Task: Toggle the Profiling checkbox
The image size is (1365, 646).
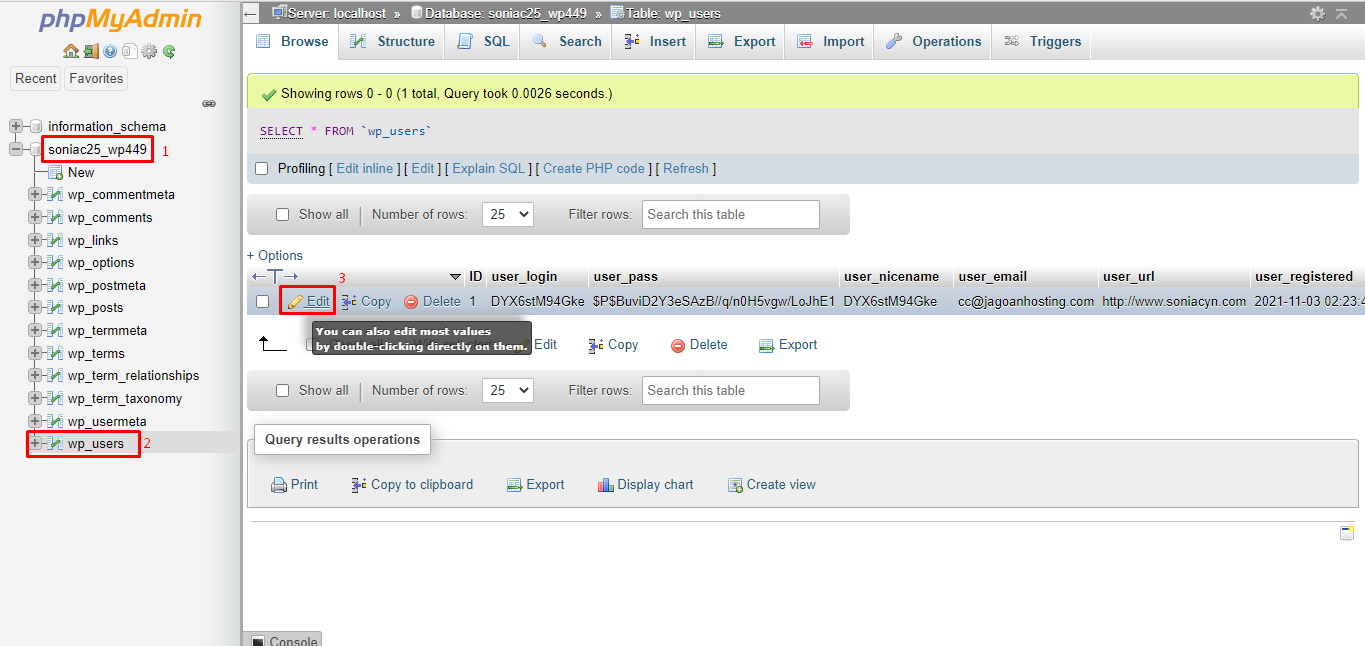Action: pyautogui.click(x=262, y=169)
